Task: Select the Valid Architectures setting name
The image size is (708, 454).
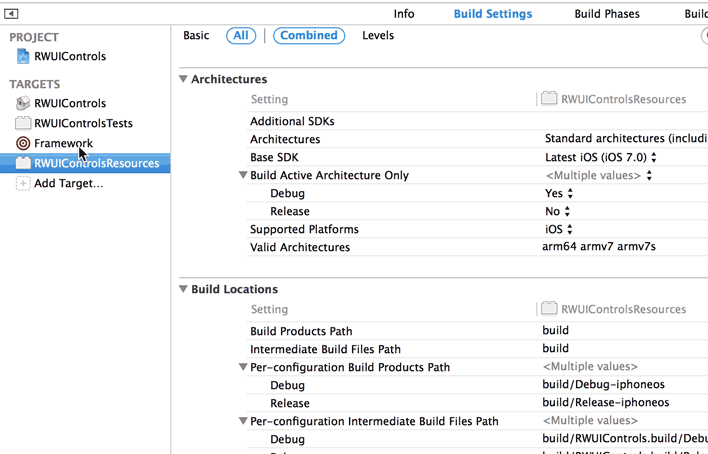Action: [300, 248]
